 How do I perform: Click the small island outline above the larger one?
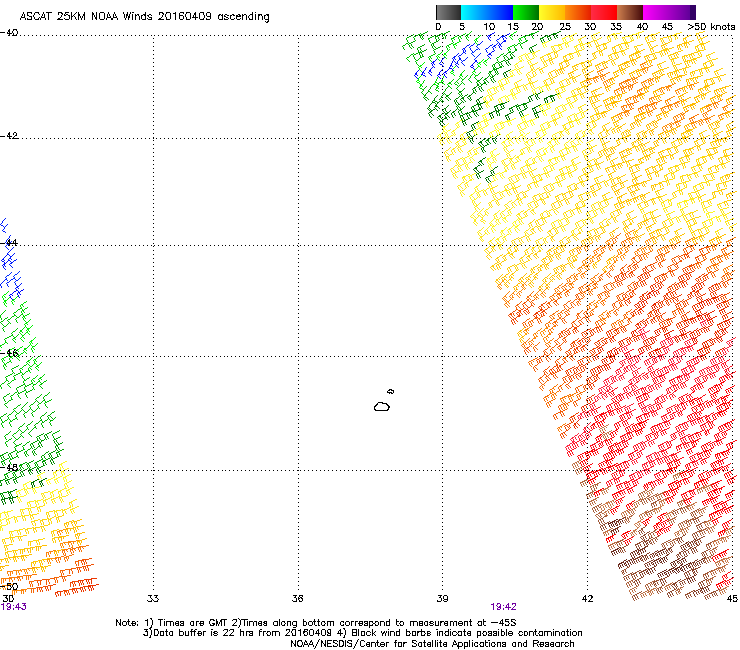click(x=391, y=391)
